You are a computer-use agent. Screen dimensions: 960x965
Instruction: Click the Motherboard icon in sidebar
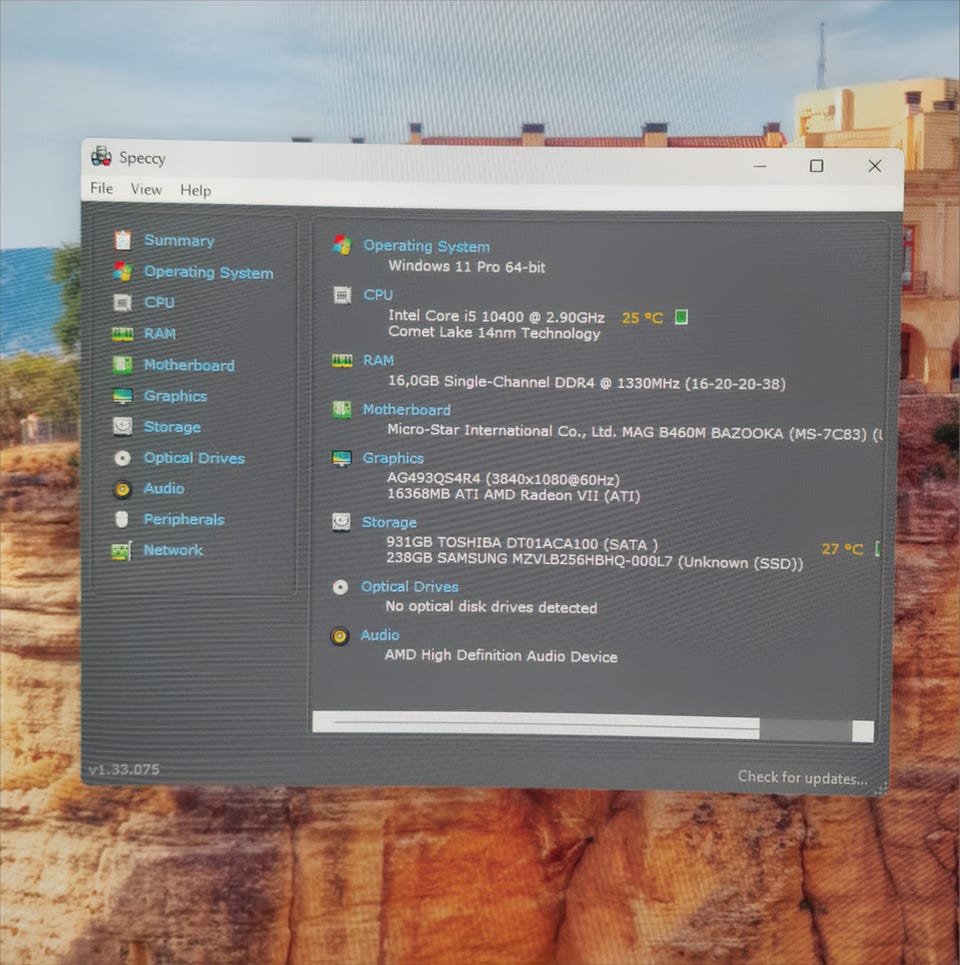[x=122, y=365]
